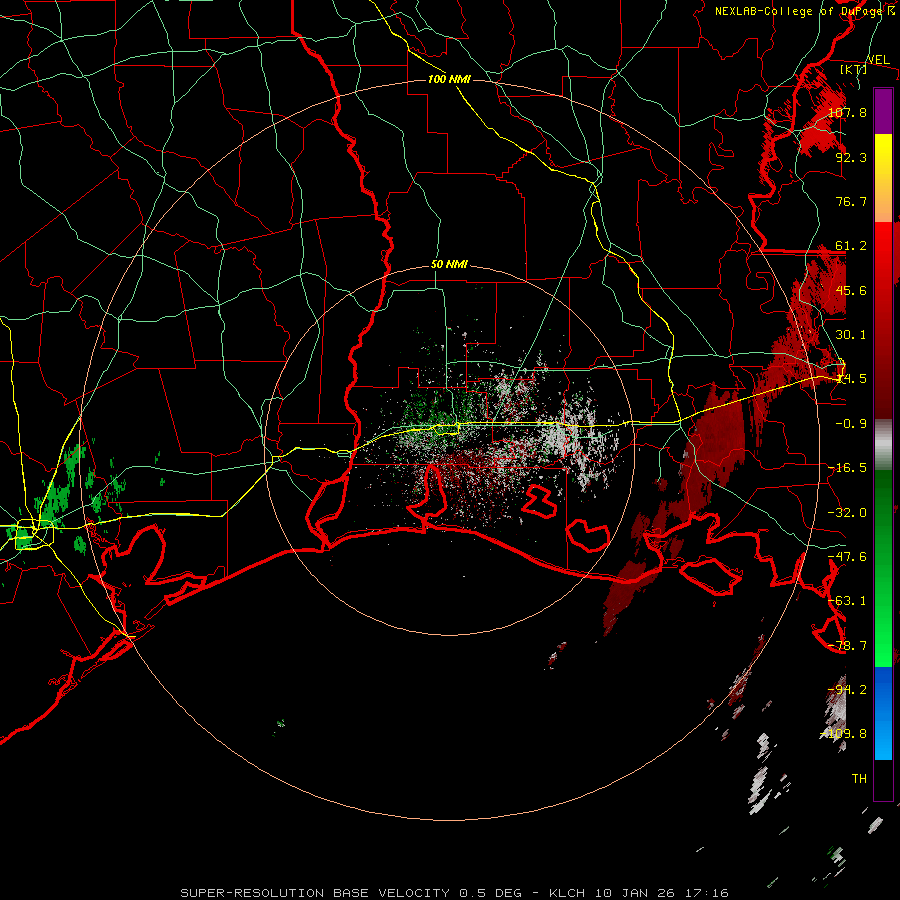Screen dimensions: 900x900
Task: Select the 61.2 legend value
Action: (x=851, y=246)
